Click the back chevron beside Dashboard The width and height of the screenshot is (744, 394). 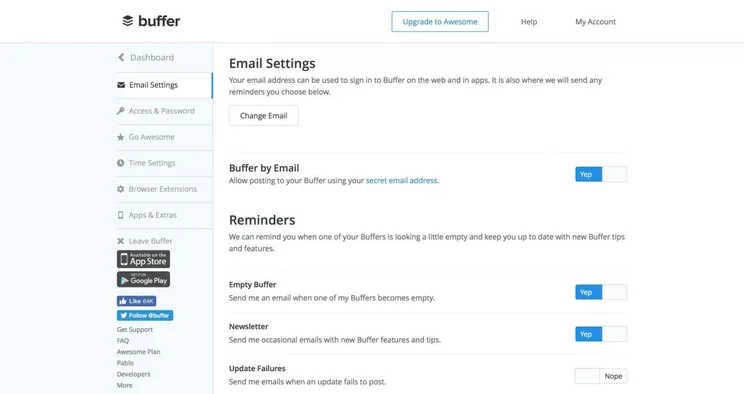[x=121, y=57]
